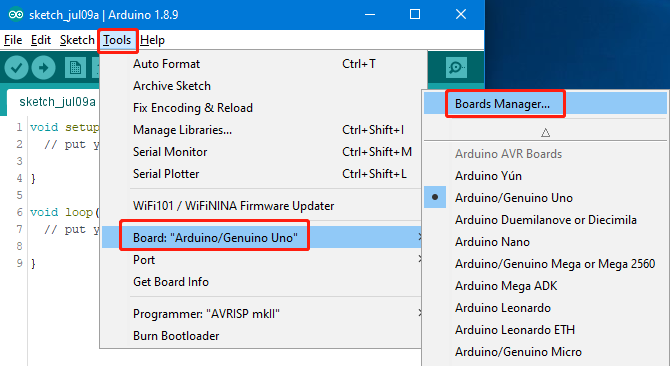Select Burn Bootloader entry
Viewport: 670px width, 366px height.
[x=262, y=336]
